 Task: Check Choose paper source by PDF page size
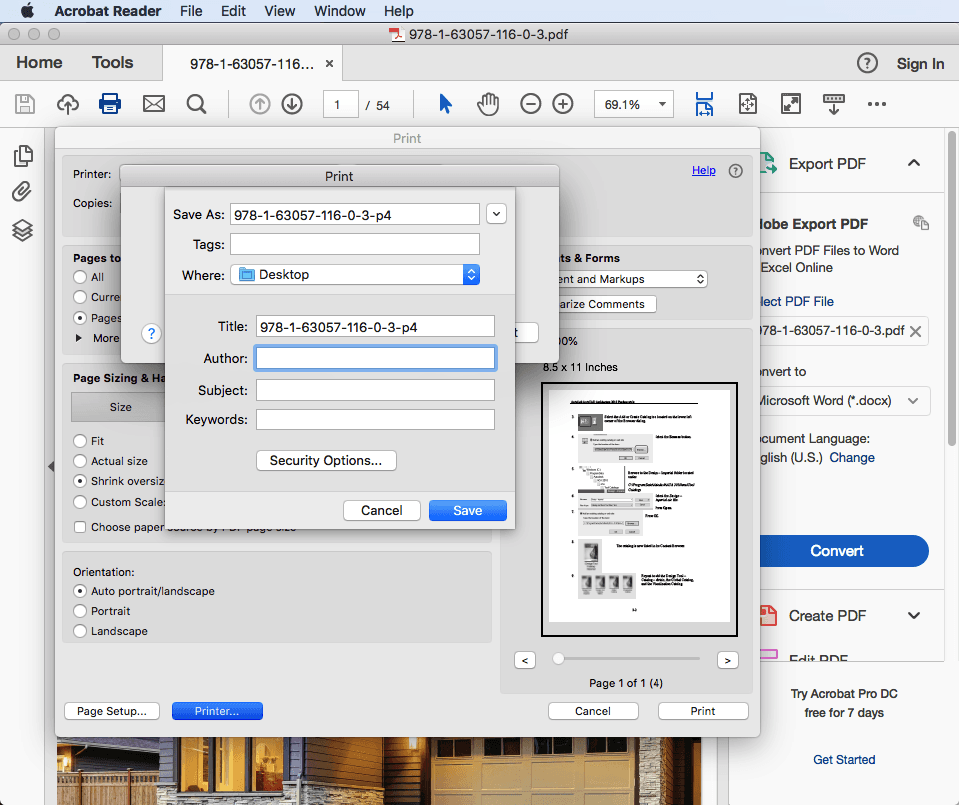79,526
